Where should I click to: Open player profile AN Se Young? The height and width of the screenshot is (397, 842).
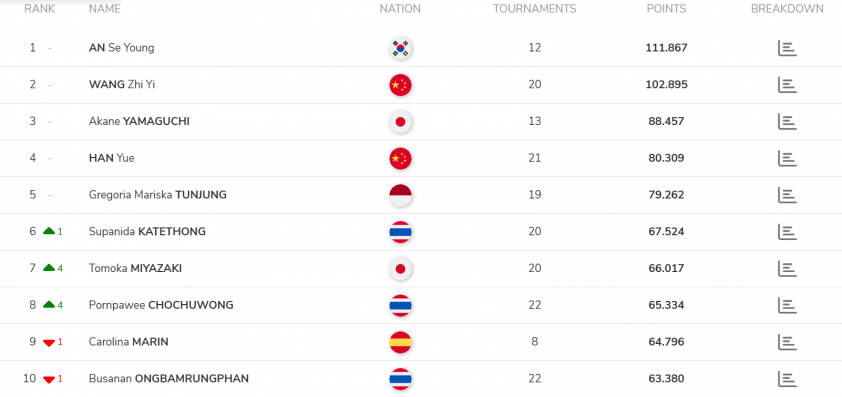point(121,48)
